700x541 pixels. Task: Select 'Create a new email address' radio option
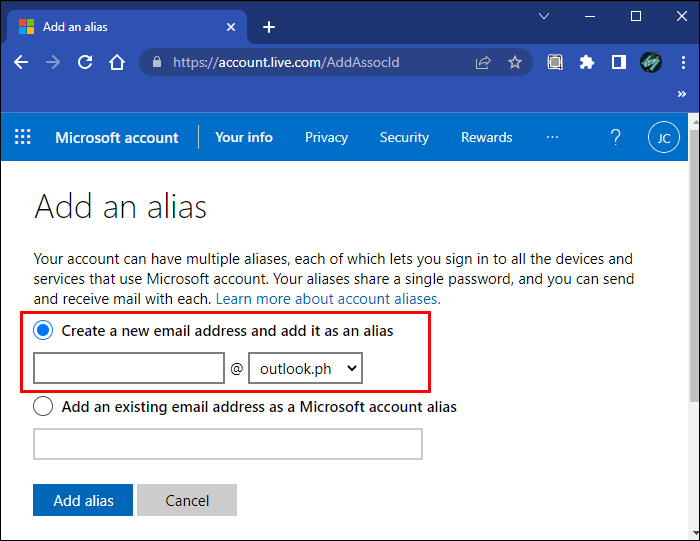point(44,330)
